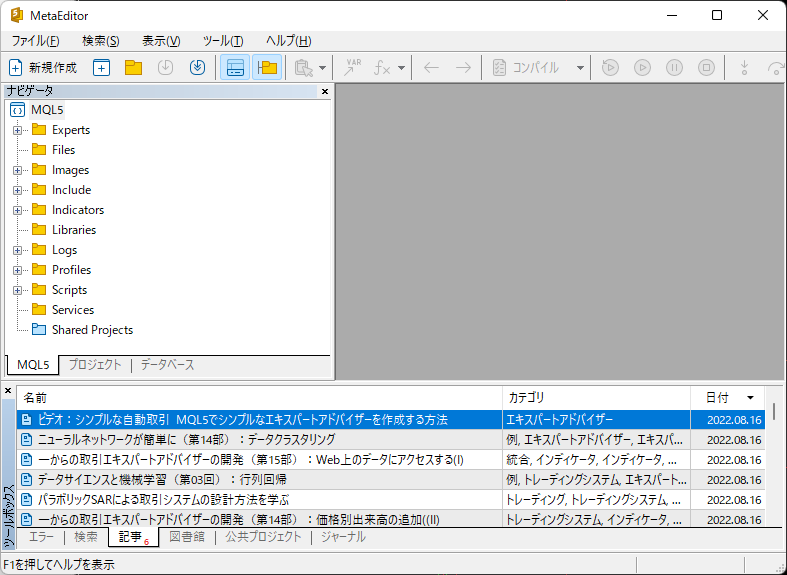Click the VAR variable insert icon
787x575 pixels.
coord(352,67)
